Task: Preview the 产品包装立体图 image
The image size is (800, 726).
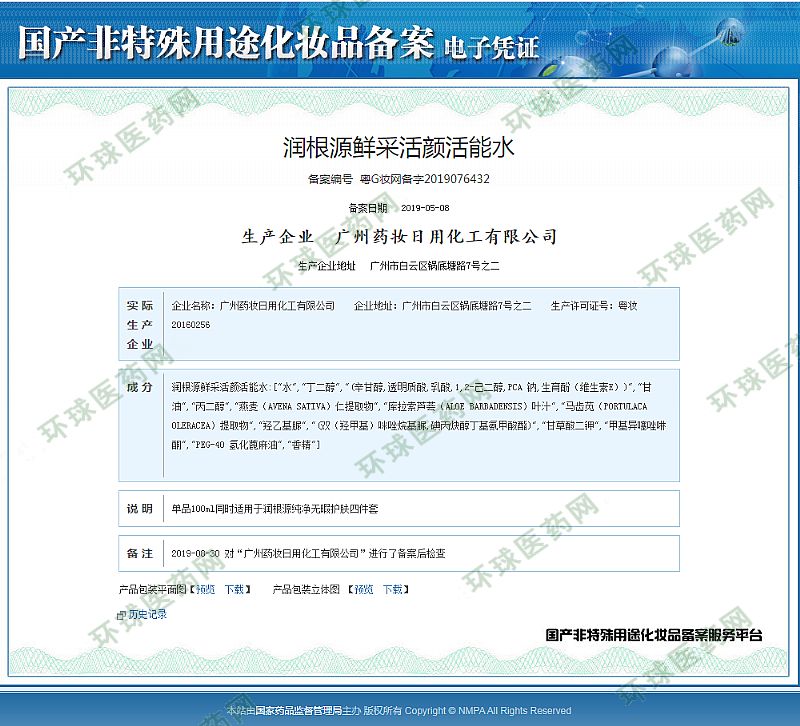Action: (x=364, y=590)
